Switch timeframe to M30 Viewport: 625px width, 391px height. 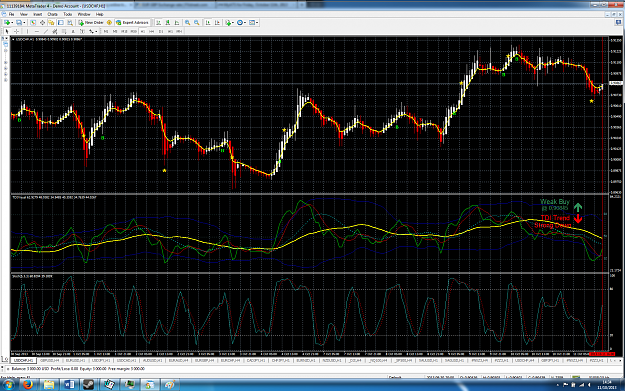tap(134, 31)
